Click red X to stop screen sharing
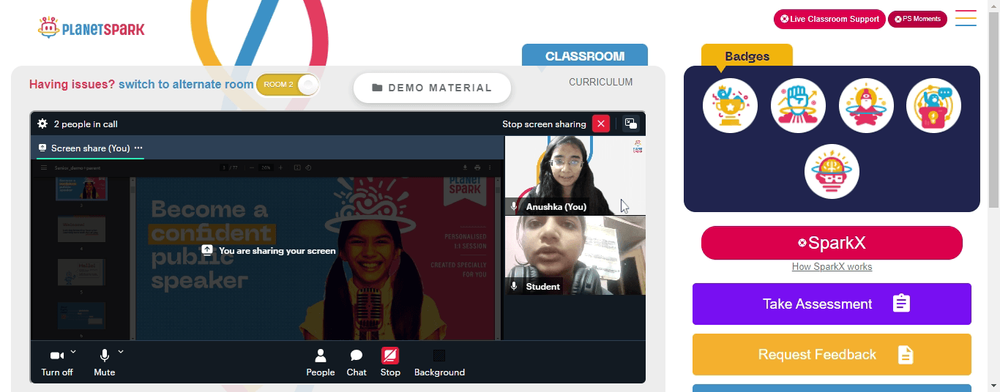This screenshot has height=392, width=1000. tap(601, 124)
